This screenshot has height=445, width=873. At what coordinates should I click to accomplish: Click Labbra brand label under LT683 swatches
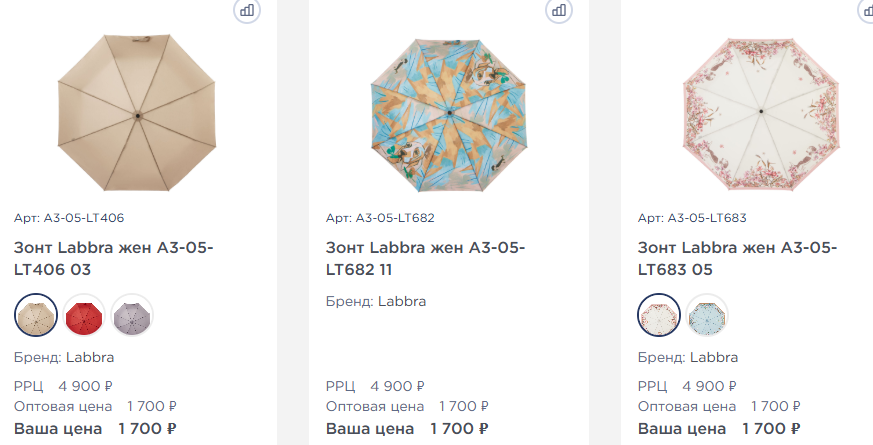click(713, 357)
